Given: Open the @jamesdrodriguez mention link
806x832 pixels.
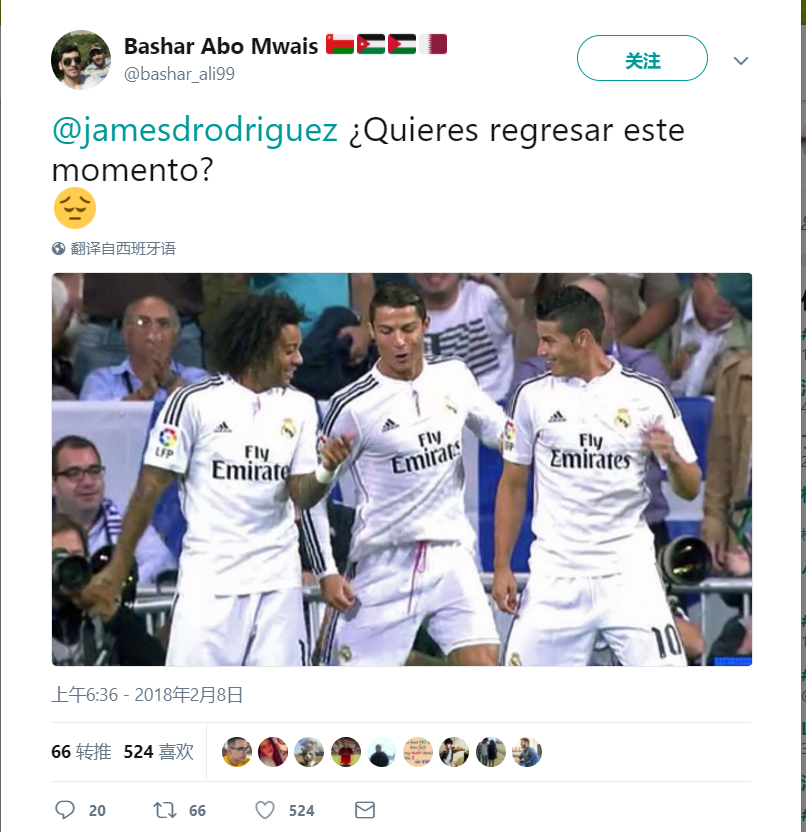Looking at the screenshot, I should coord(195,130).
